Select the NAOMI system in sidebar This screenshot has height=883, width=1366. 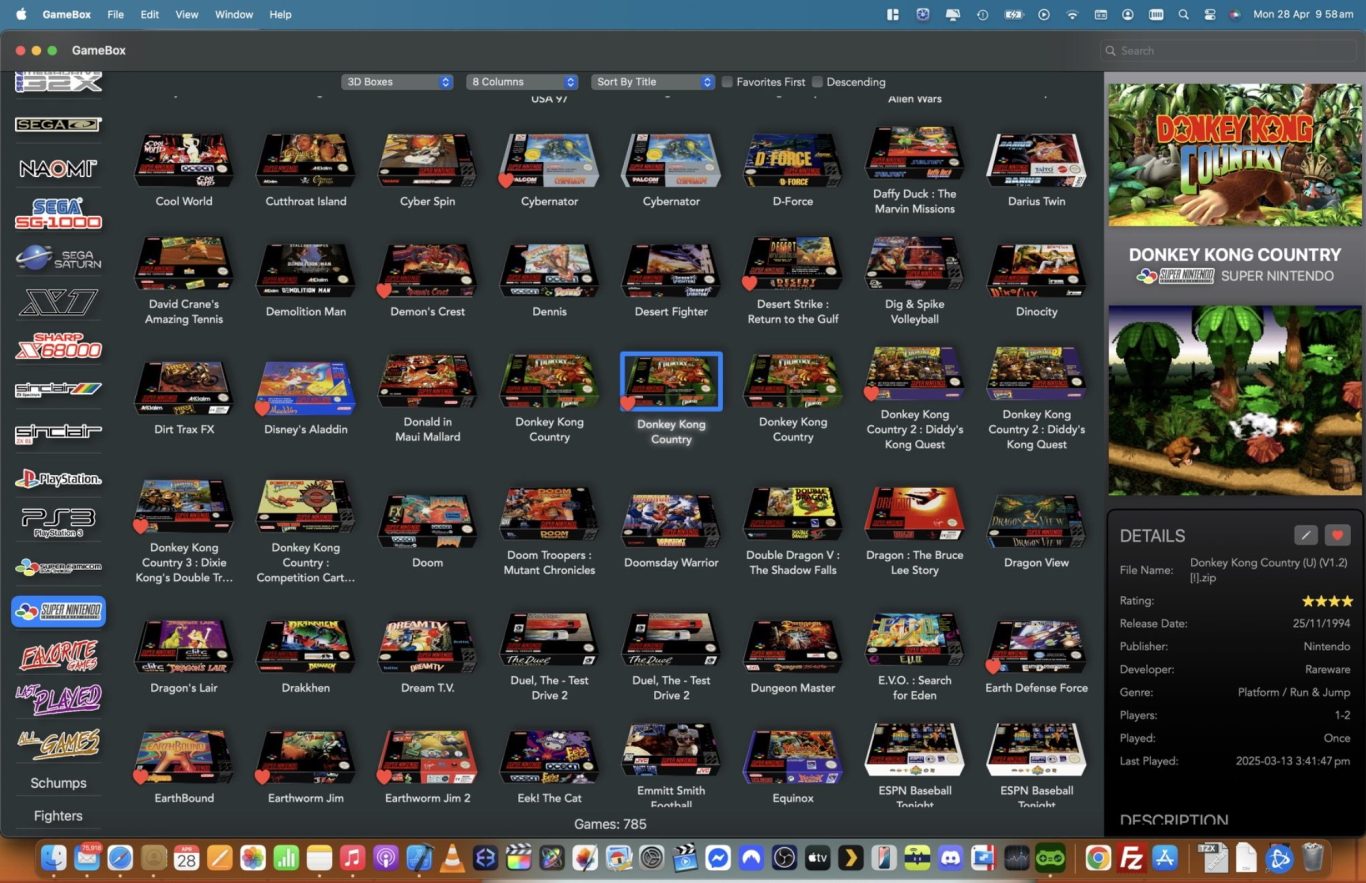58,168
